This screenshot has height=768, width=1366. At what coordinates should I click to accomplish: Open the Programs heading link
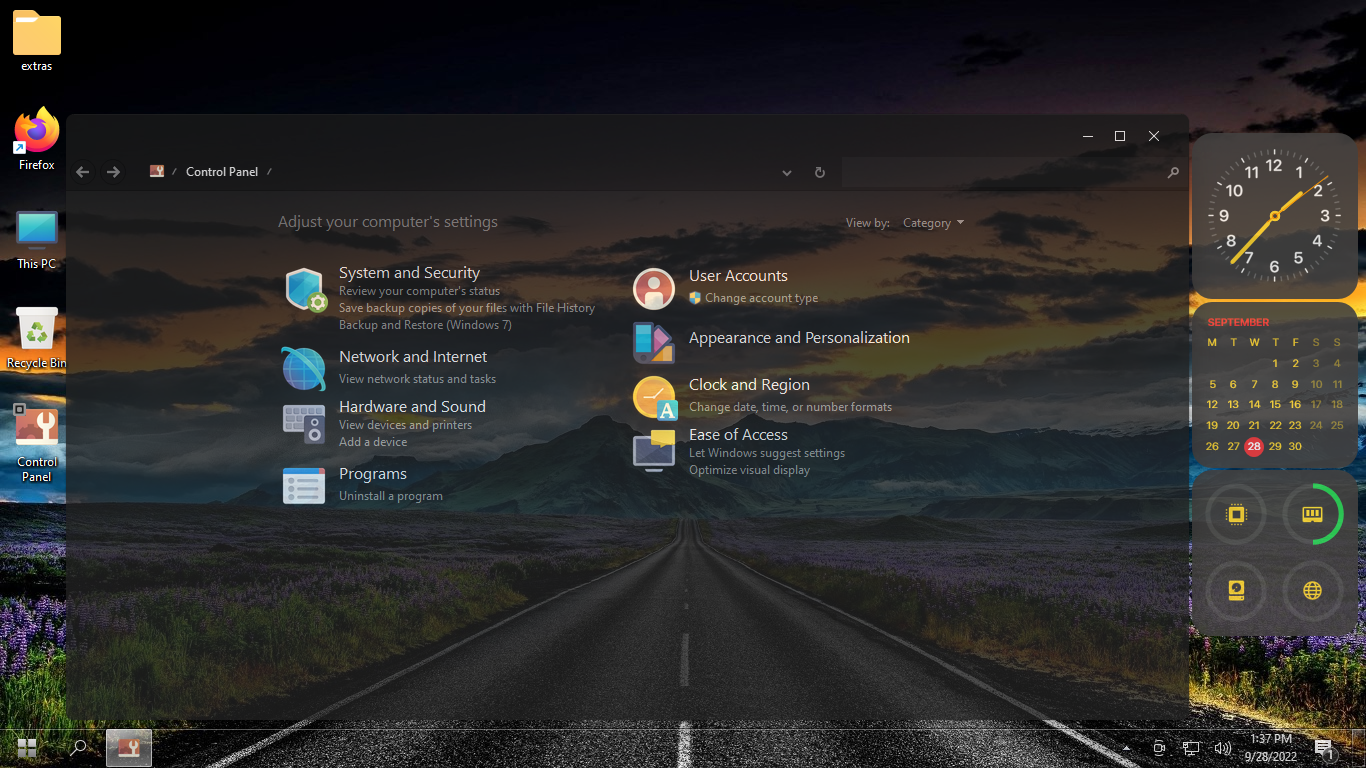coord(373,474)
